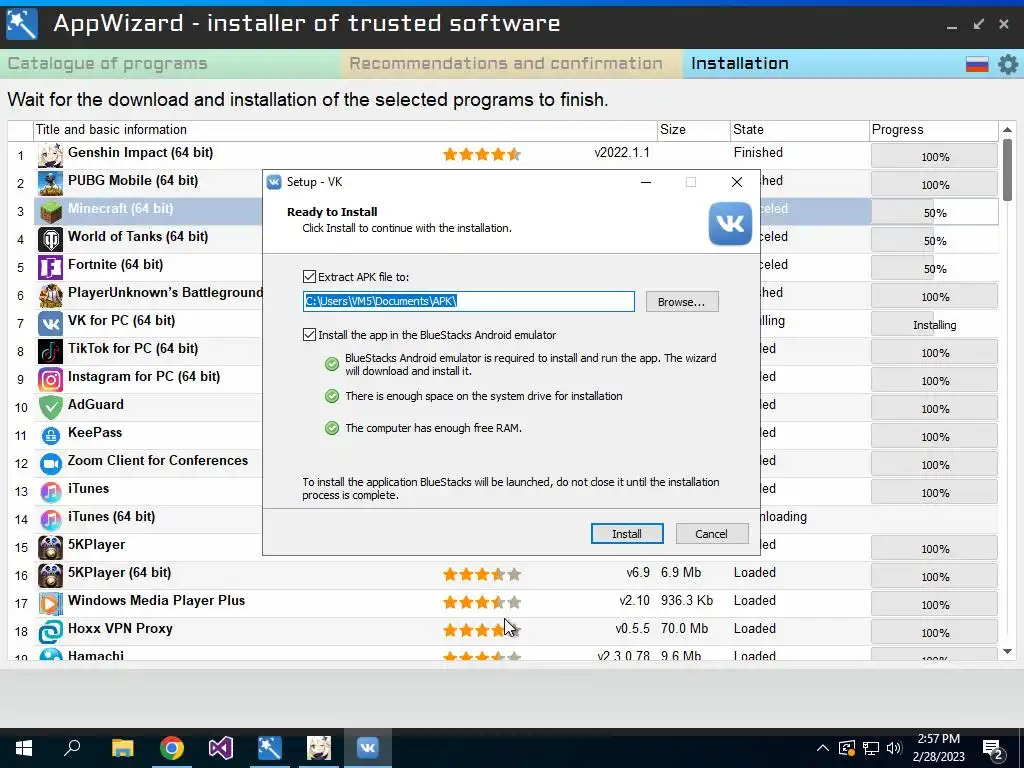
Task: Select the AdGuard row text
Action: click(x=95, y=405)
